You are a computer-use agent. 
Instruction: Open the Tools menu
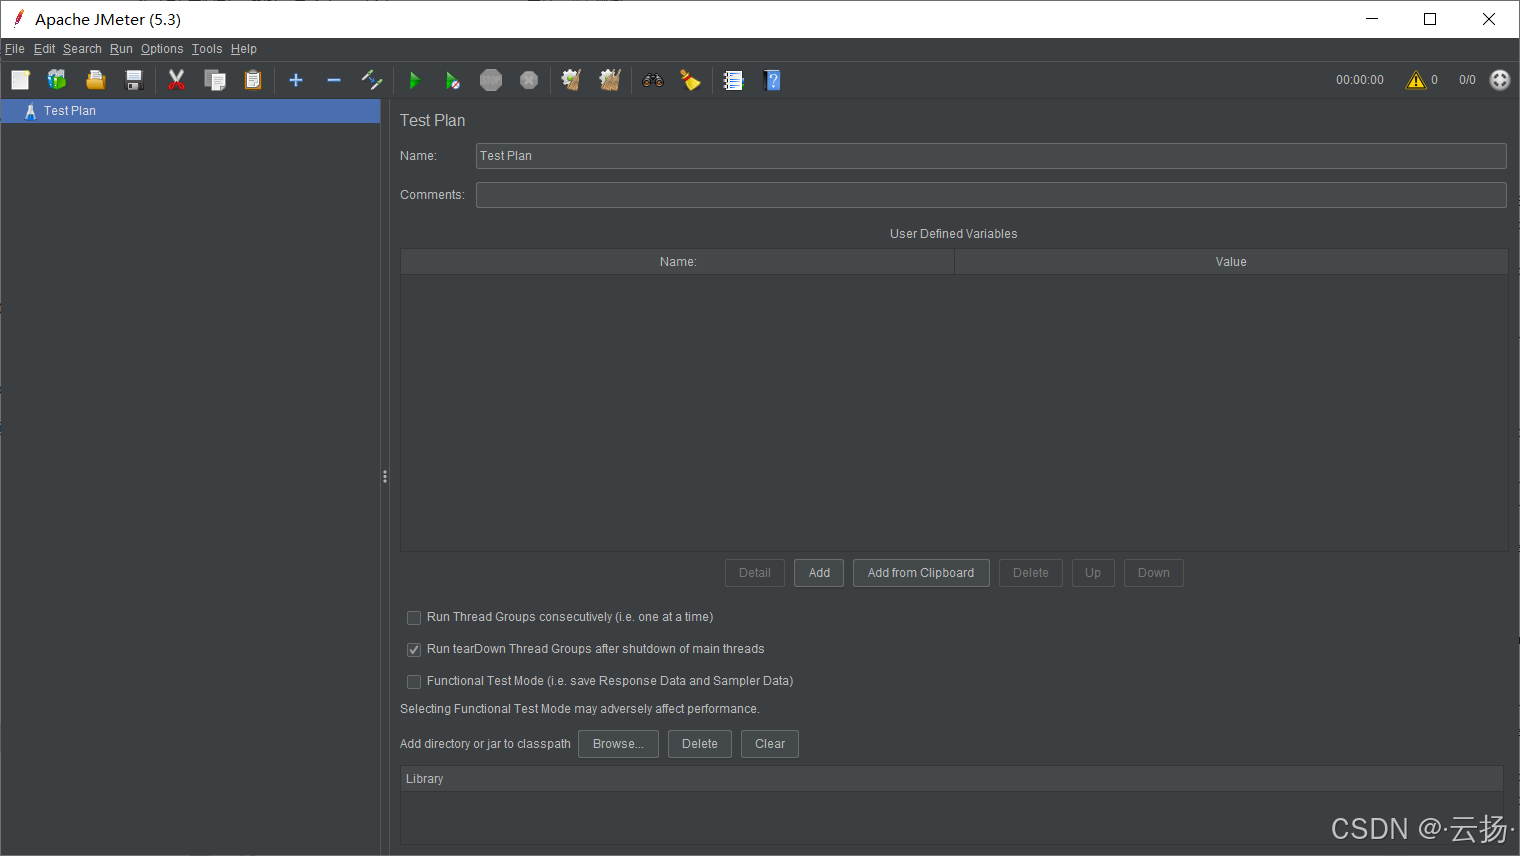[207, 49]
